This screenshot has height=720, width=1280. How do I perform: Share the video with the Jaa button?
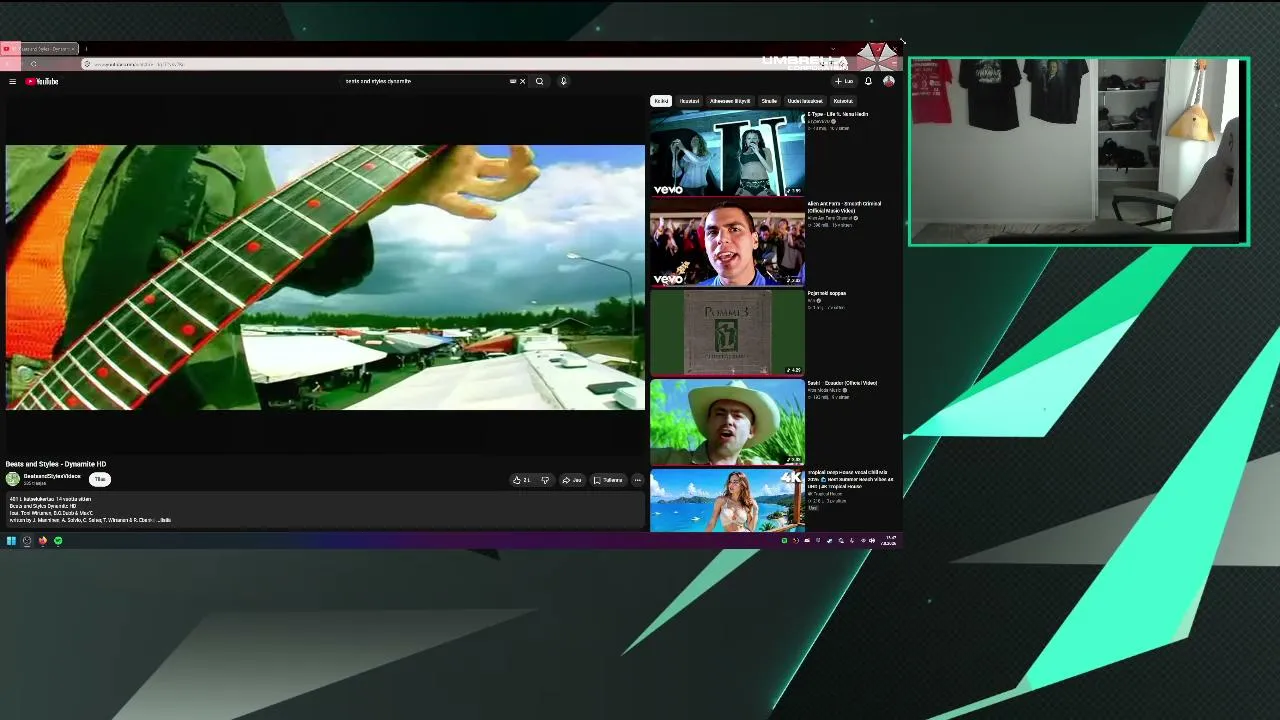coord(572,480)
